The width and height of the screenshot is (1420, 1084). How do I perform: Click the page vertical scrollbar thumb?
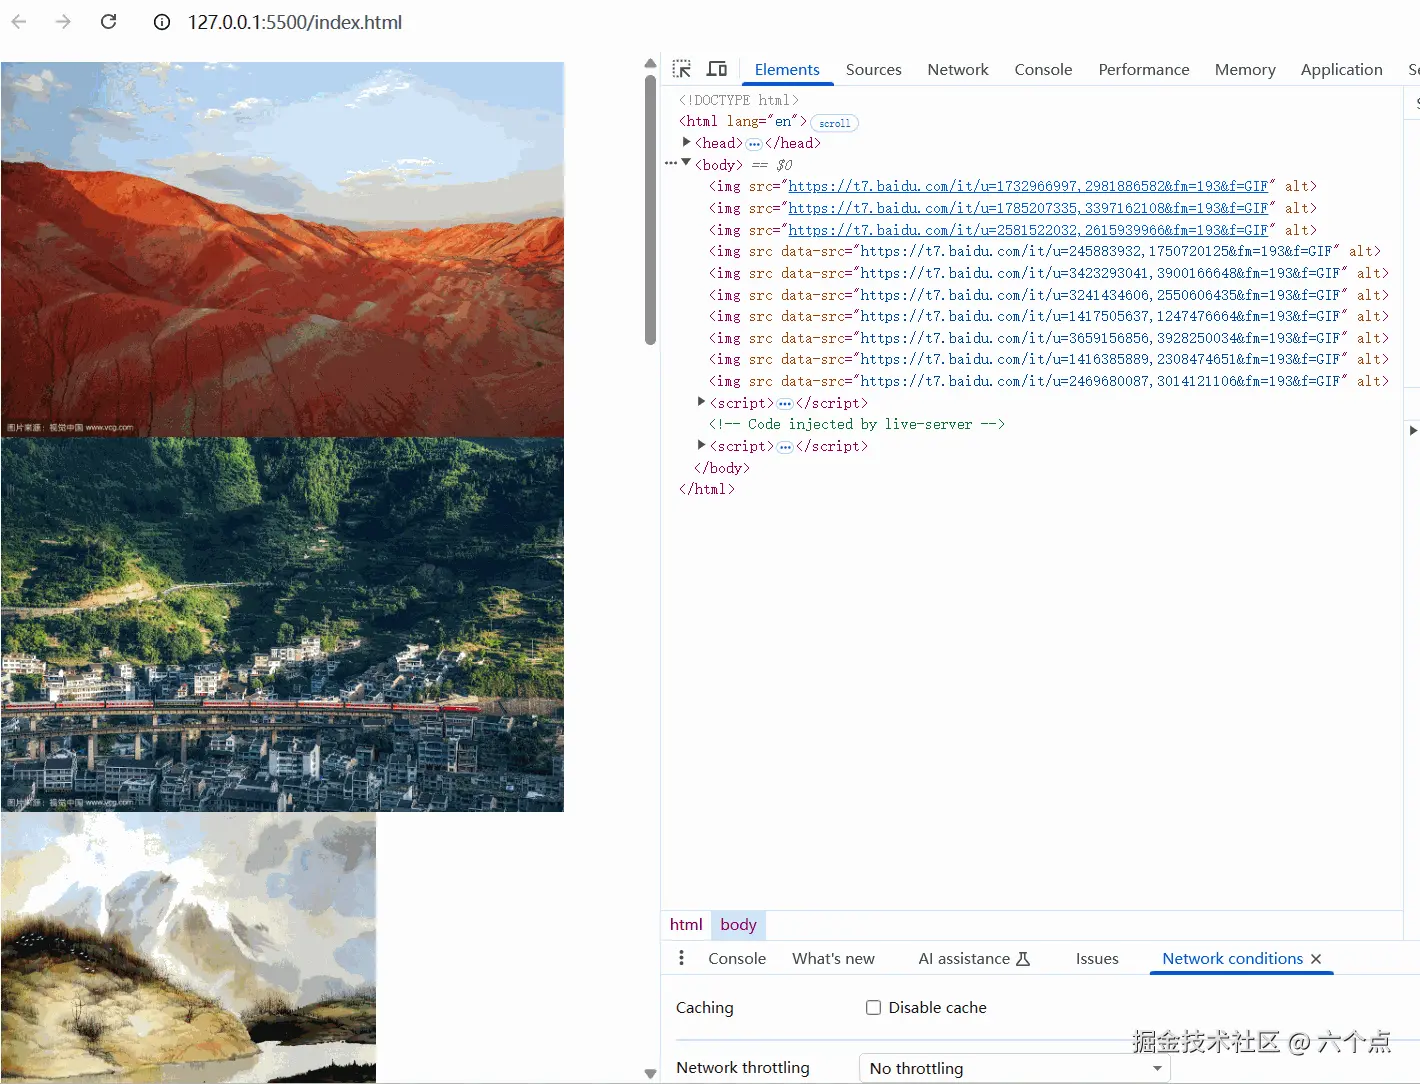[650, 210]
